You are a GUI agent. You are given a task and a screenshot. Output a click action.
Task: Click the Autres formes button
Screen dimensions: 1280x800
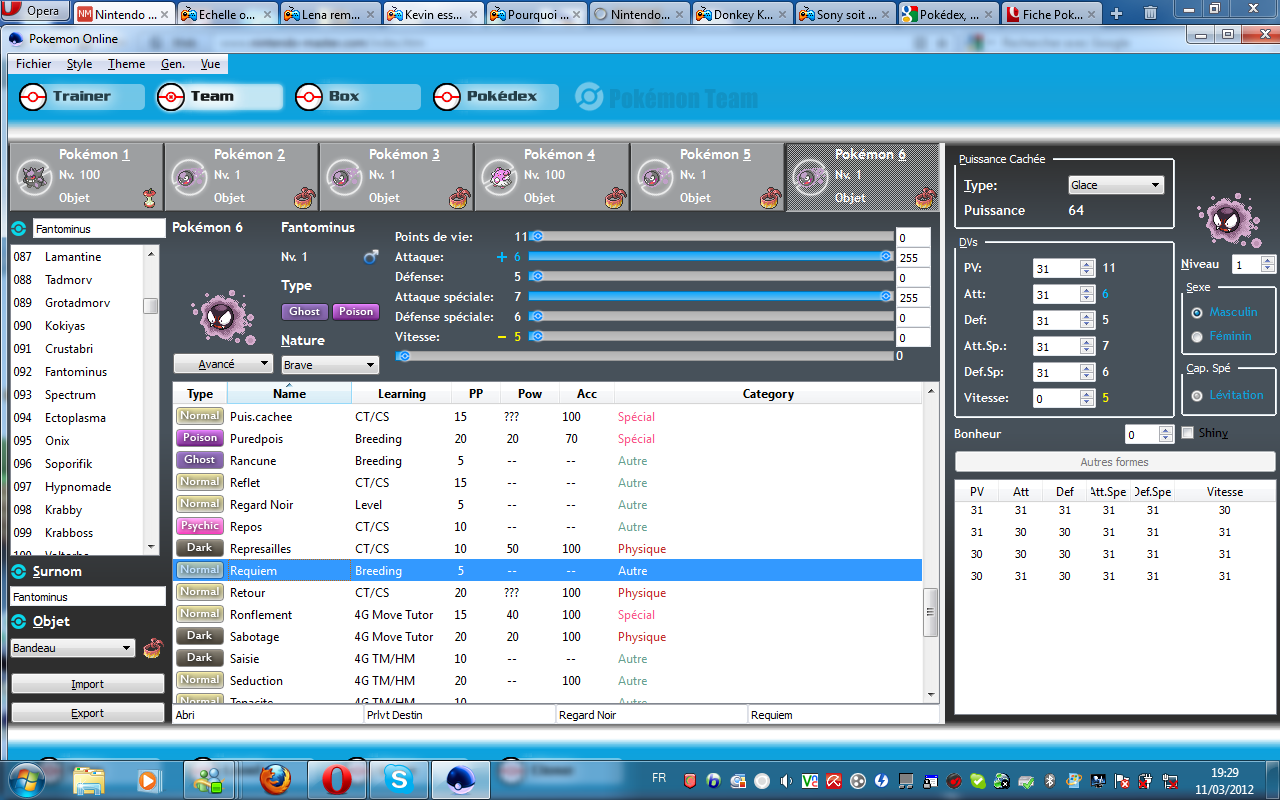tap(1114, 462)
